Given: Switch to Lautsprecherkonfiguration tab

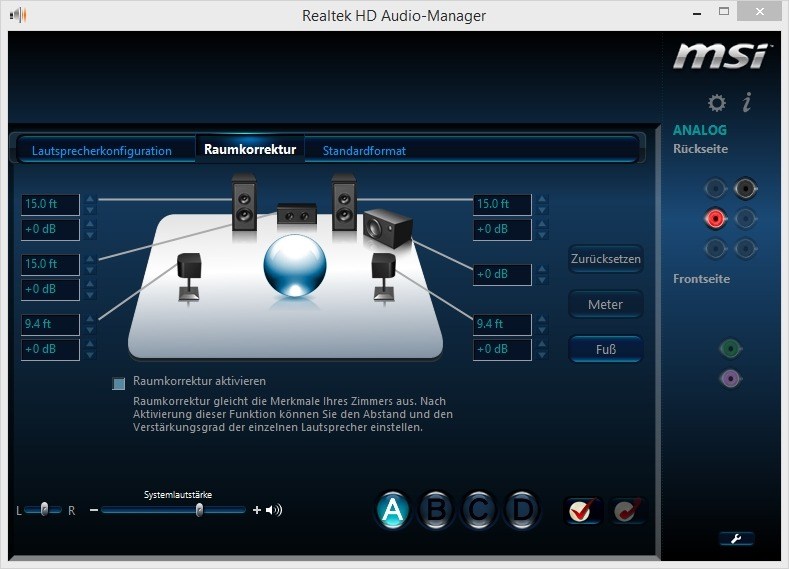Looking at the screenshot, I should point(102,150).
